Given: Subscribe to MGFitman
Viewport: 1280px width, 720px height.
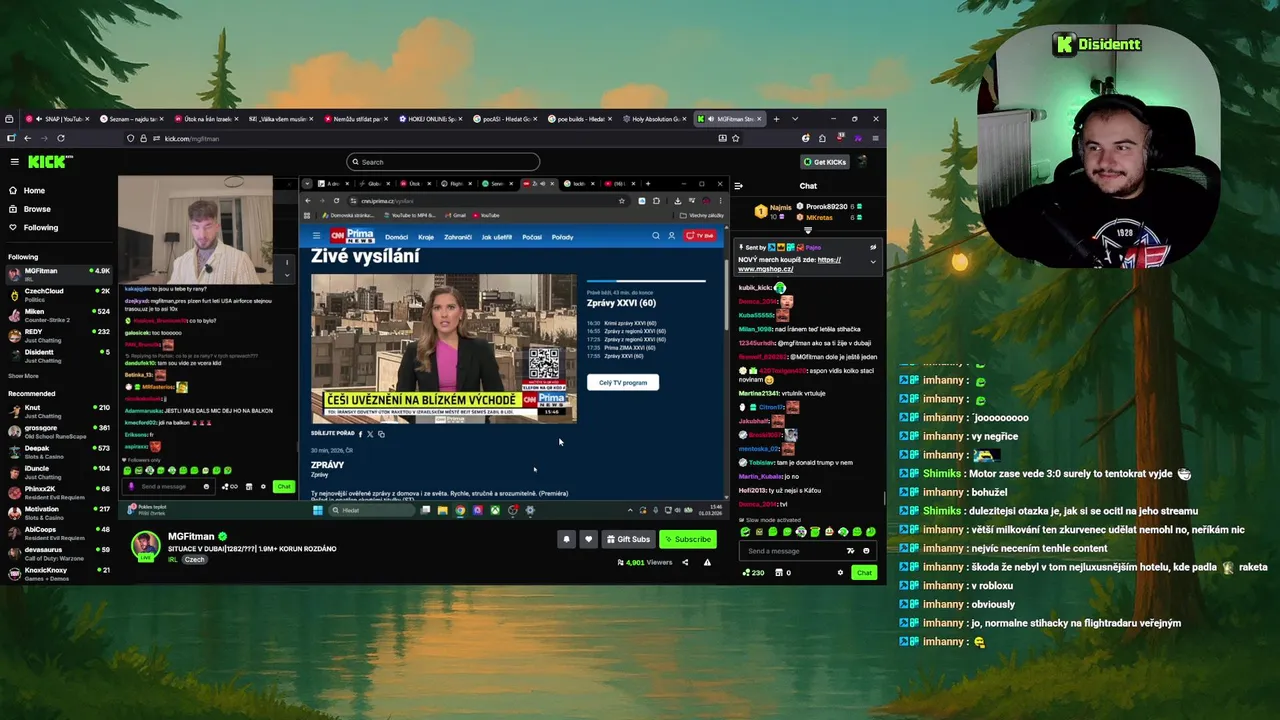Looking at the screenshot, I should coord(688,539).
